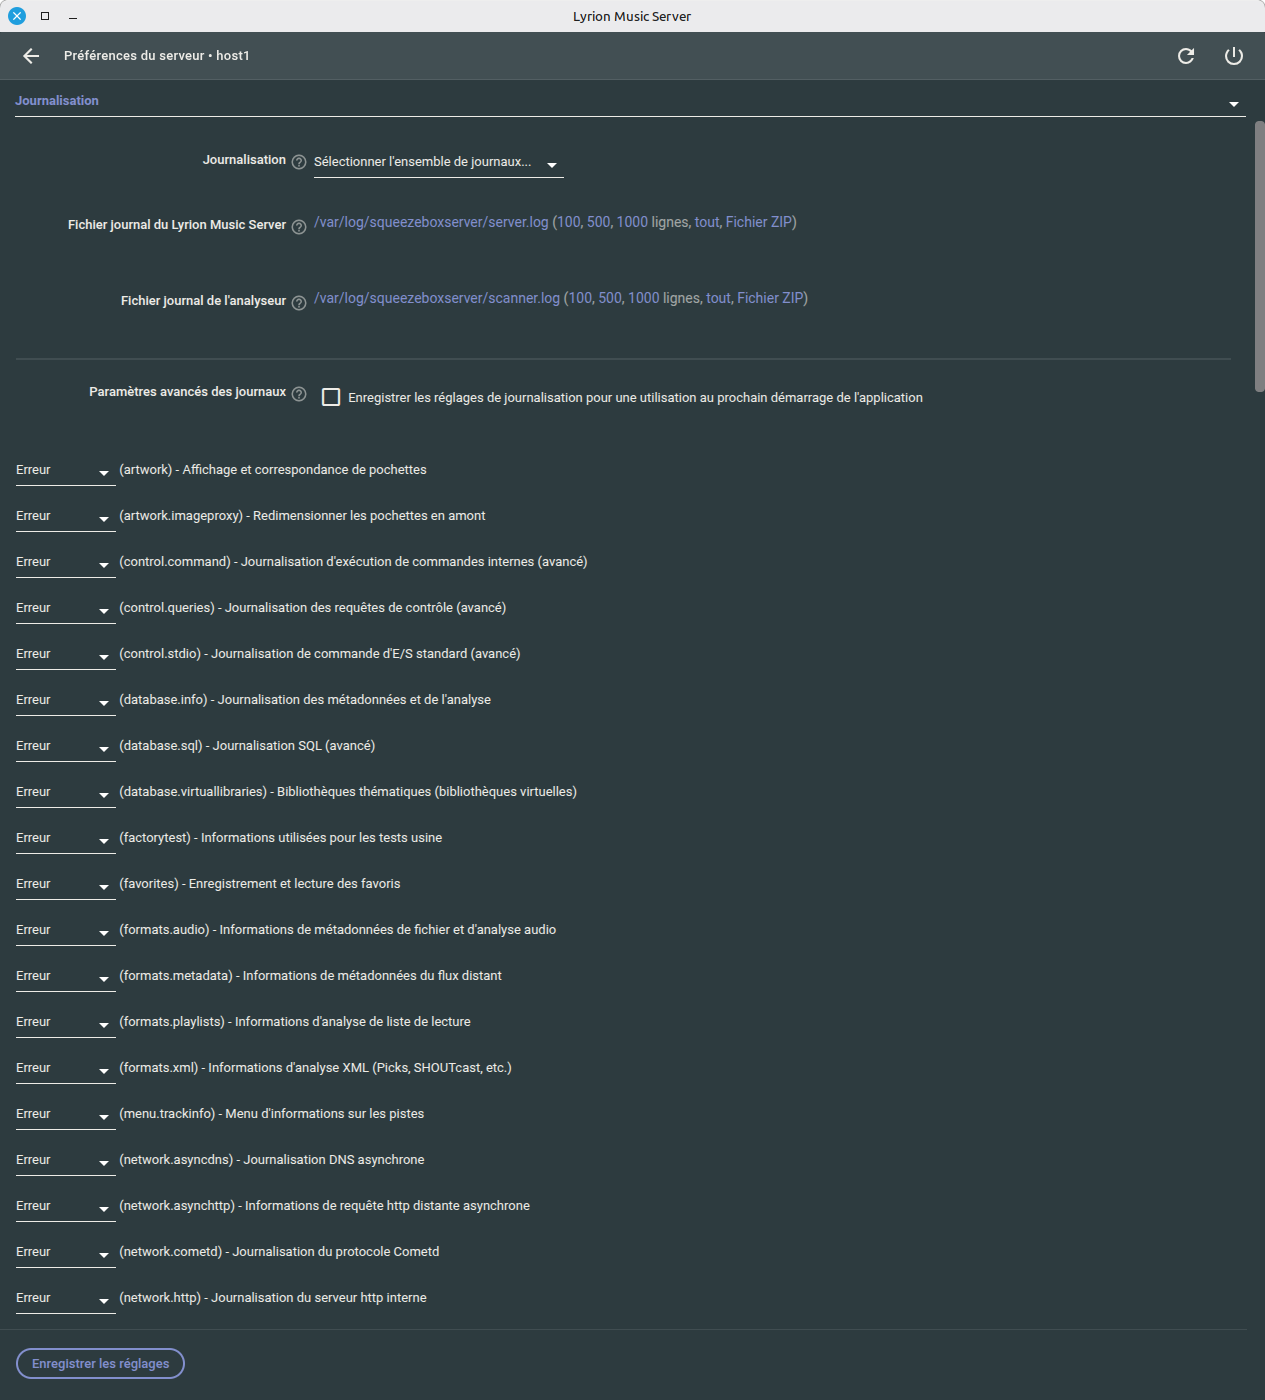
Task: Enable saving log settings for next startup
Action: click(x=331, y=397)
